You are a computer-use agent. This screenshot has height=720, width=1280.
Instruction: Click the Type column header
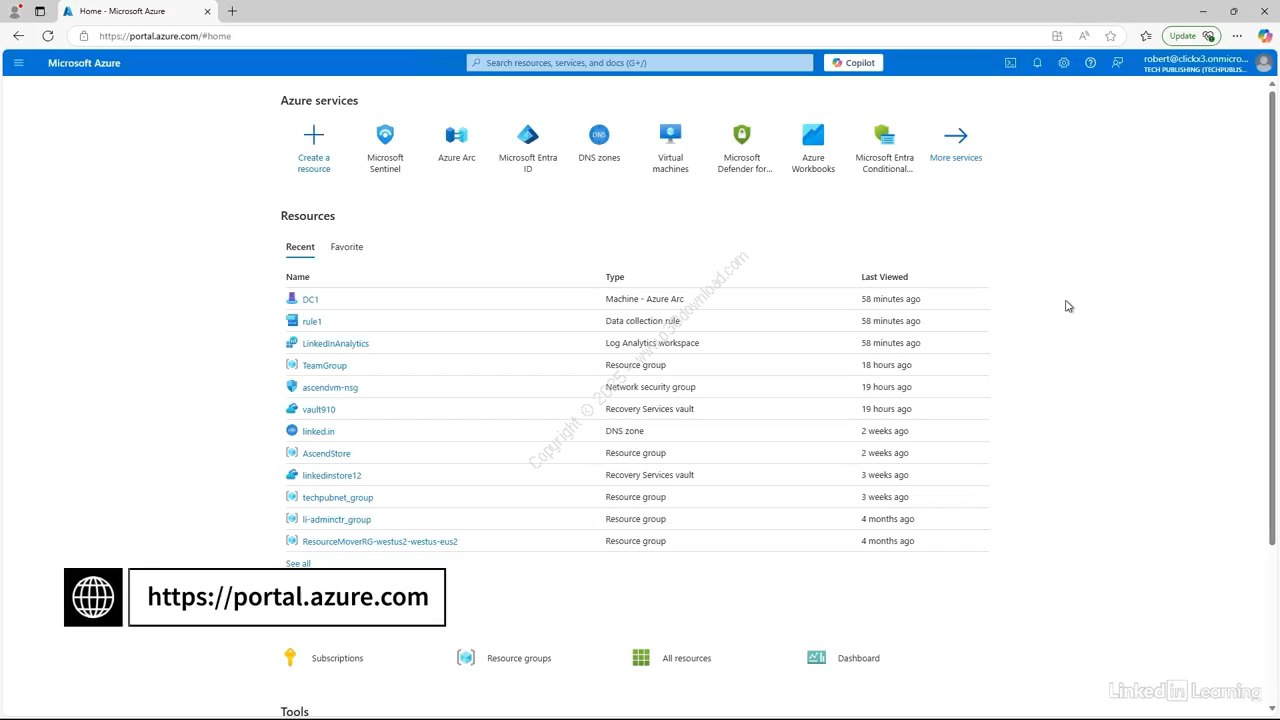pyautogui.click(x=615, y=277)
